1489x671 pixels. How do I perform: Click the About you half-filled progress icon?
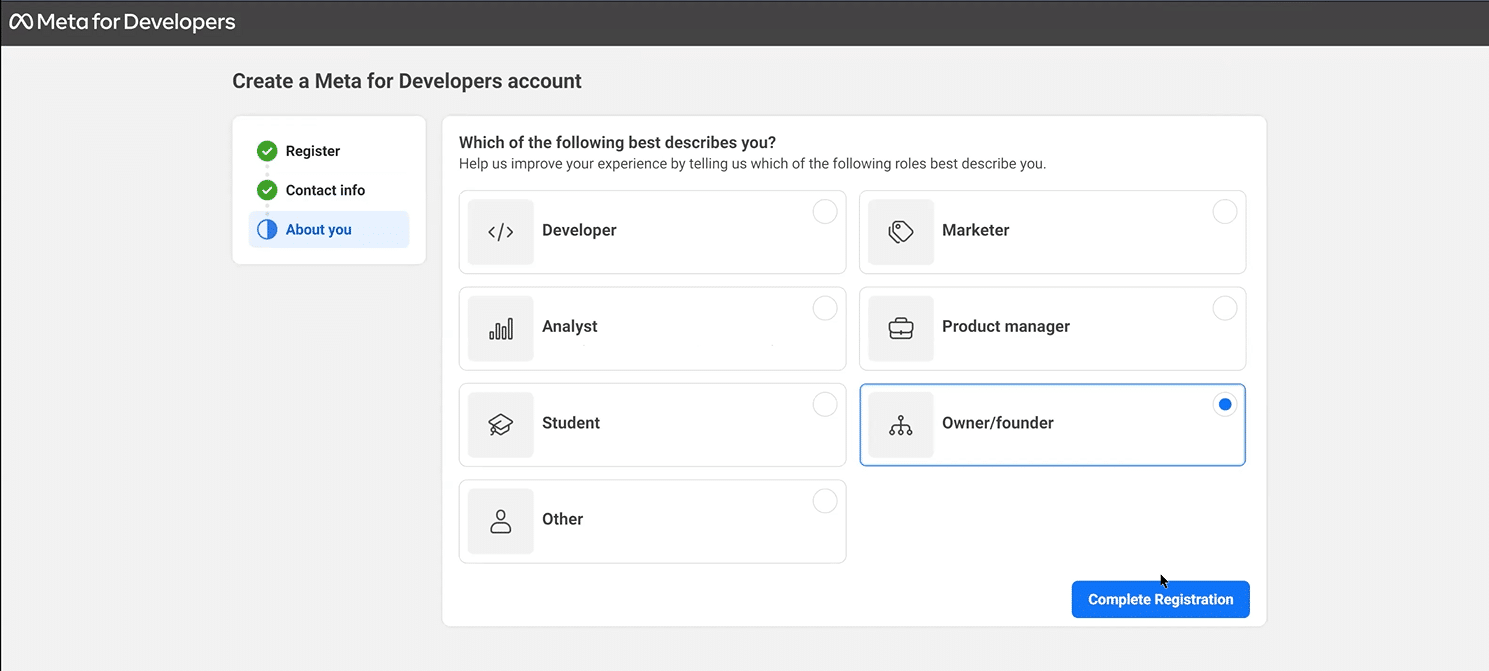(267, 229)
